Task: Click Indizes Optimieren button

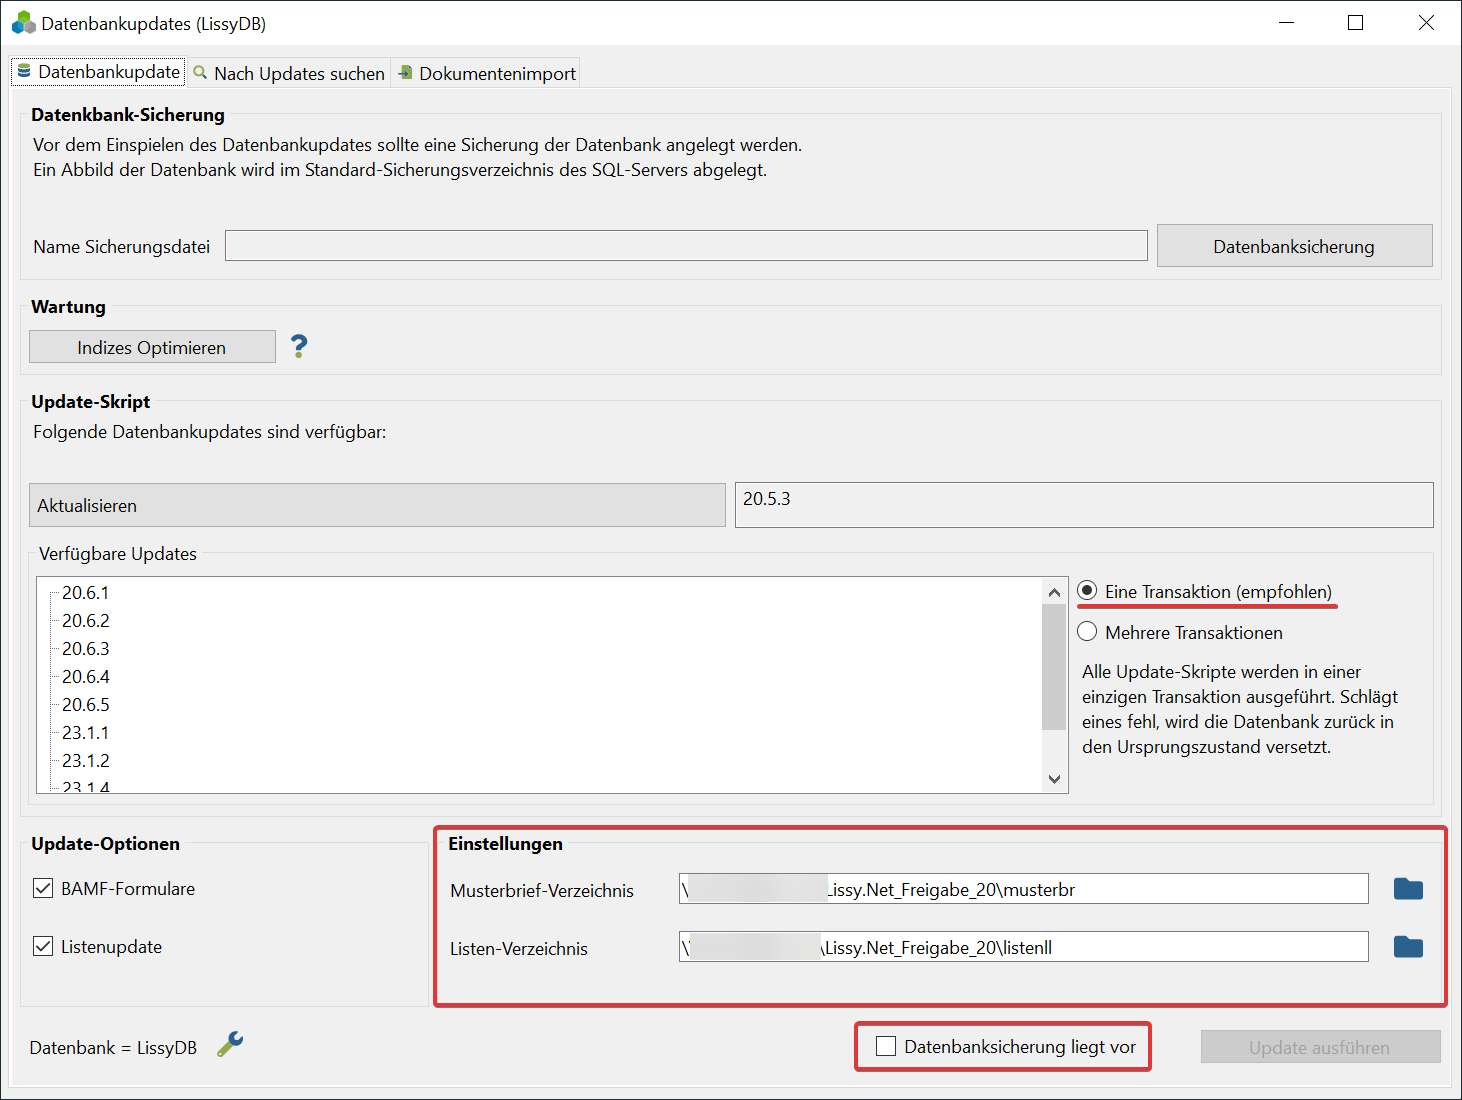Action: pyautogui.click(x=152, y=347)
